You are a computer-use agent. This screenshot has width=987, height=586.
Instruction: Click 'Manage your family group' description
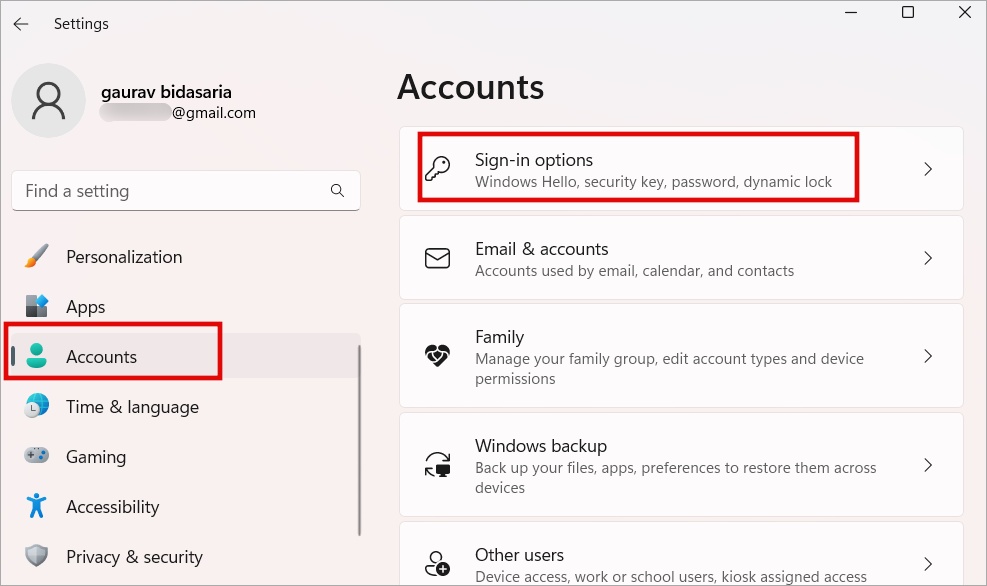click(x=669, y=369)
